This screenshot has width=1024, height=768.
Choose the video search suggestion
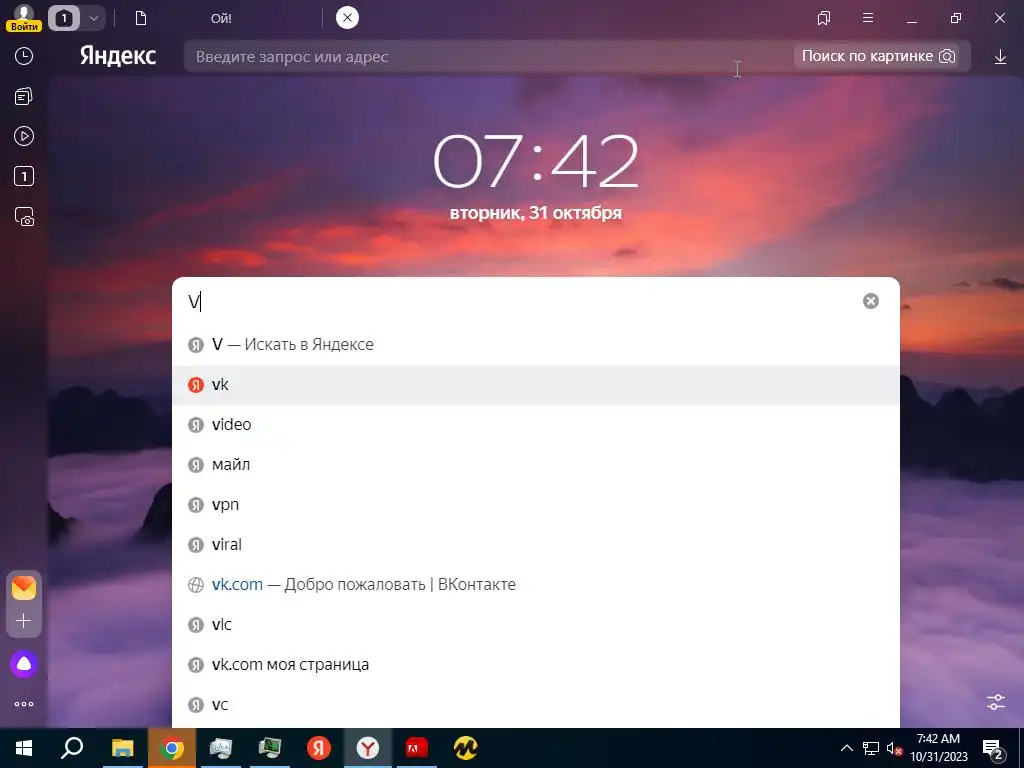tap(536, 424)
